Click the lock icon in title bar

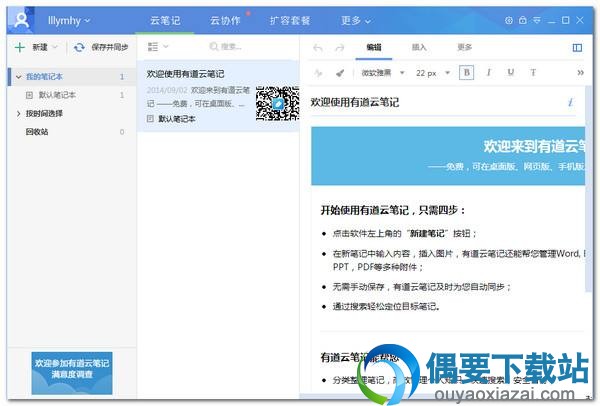point(523,20)
